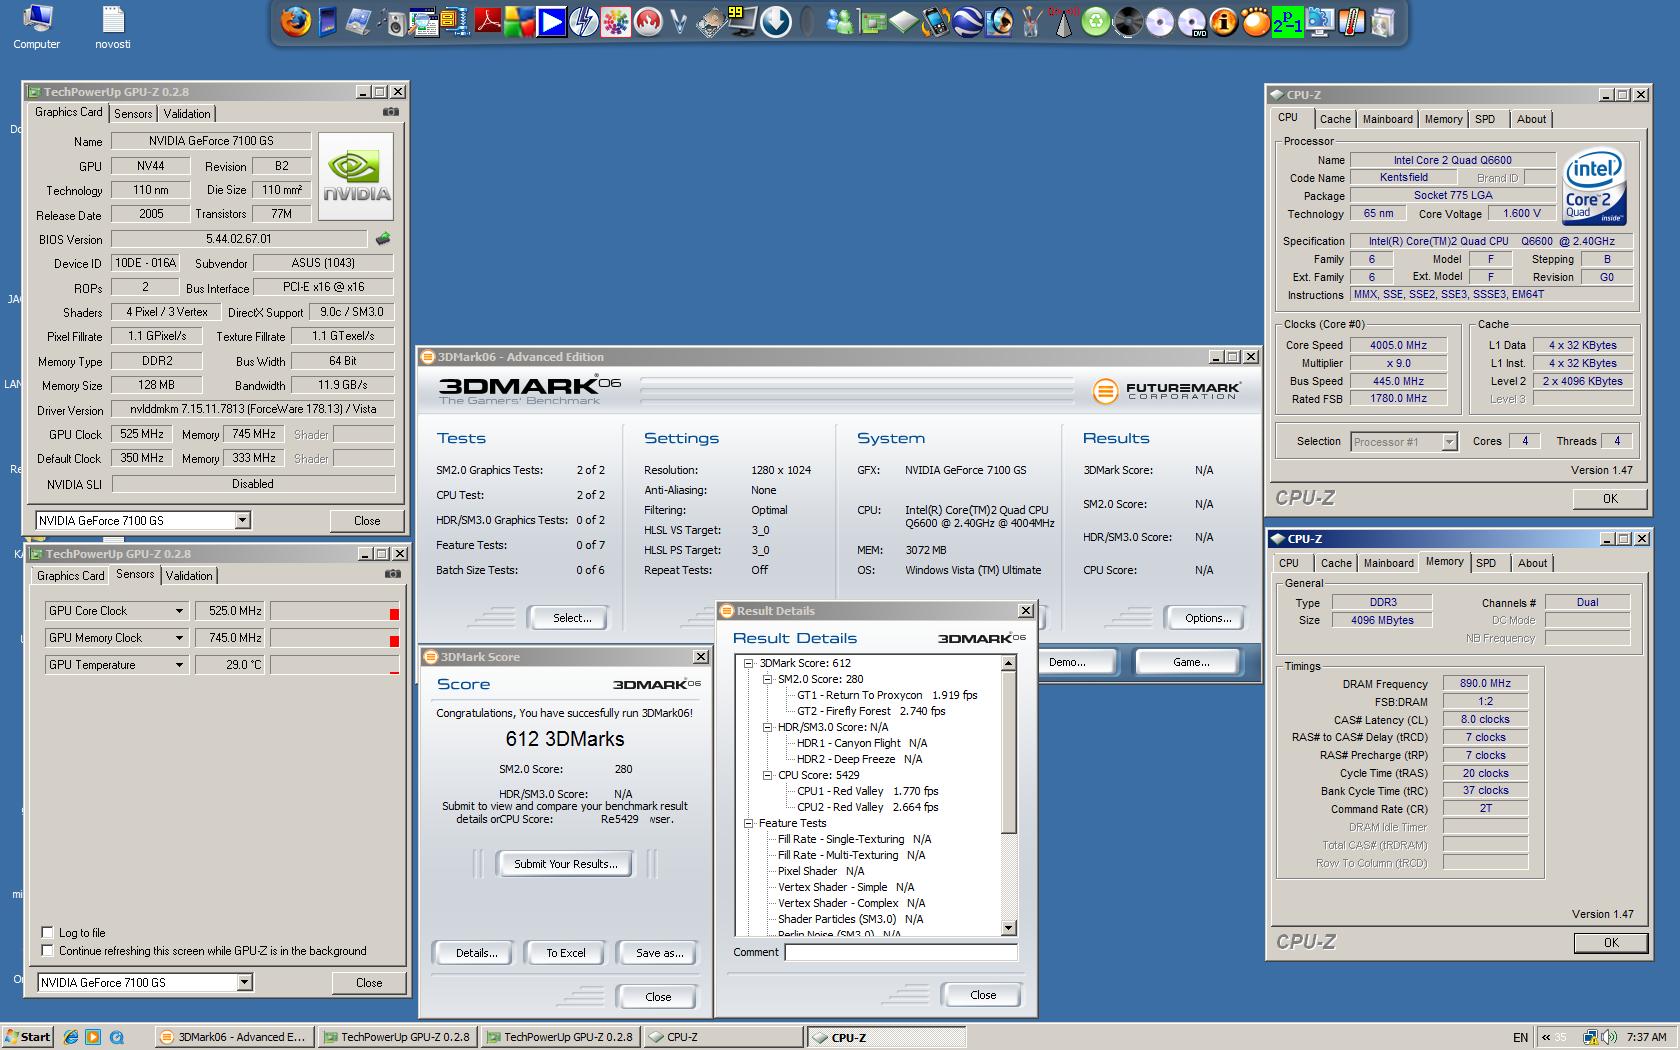Collapse the 3DMark Score tree node

coord(748,663)
